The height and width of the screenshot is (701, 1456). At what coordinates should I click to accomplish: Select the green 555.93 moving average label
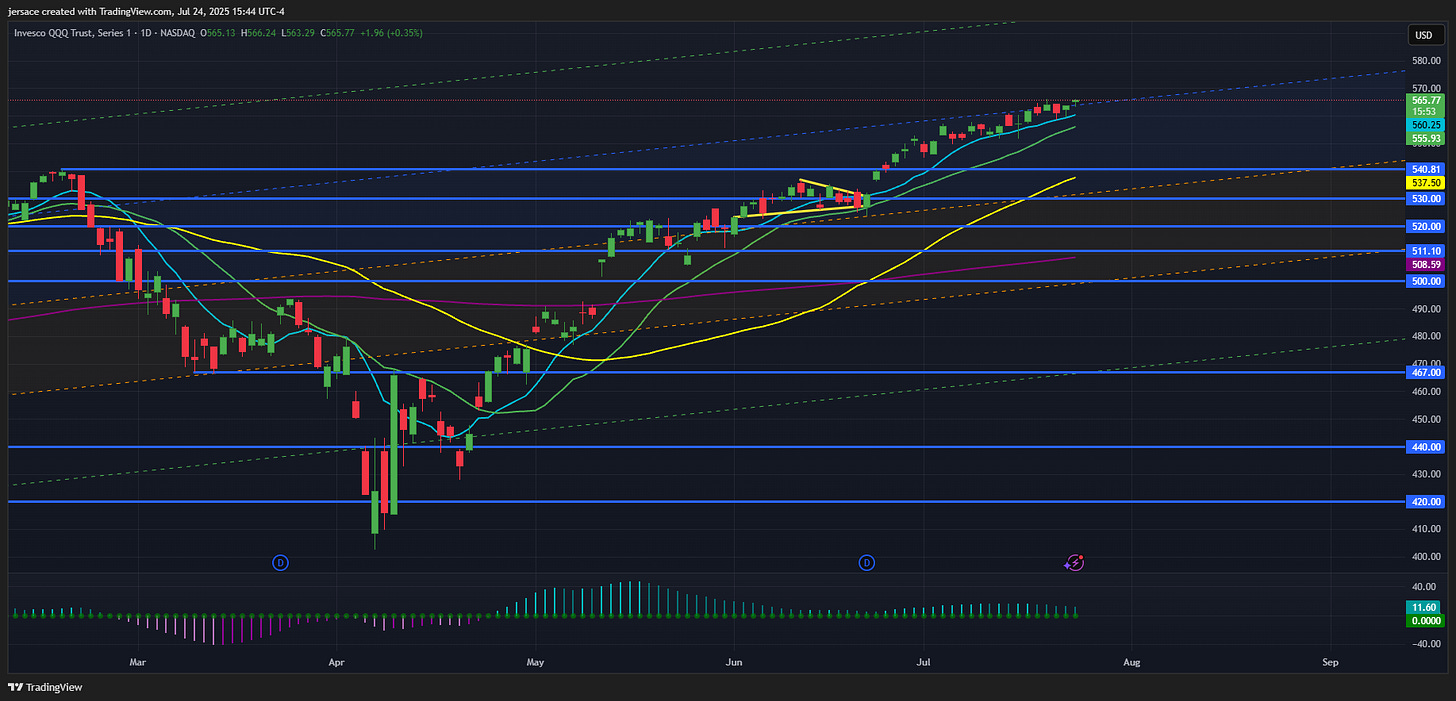tap(1425, 137)
